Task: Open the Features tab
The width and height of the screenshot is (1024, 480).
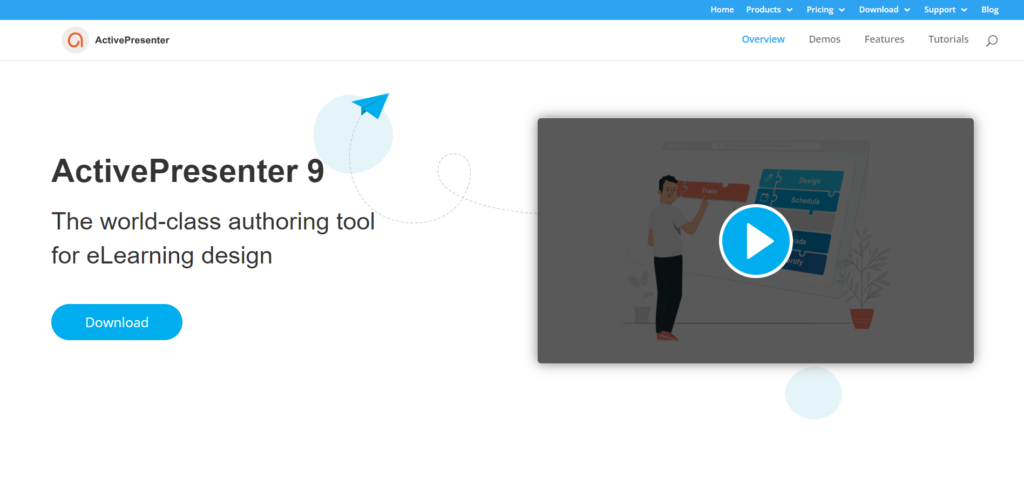Action: 884,39
